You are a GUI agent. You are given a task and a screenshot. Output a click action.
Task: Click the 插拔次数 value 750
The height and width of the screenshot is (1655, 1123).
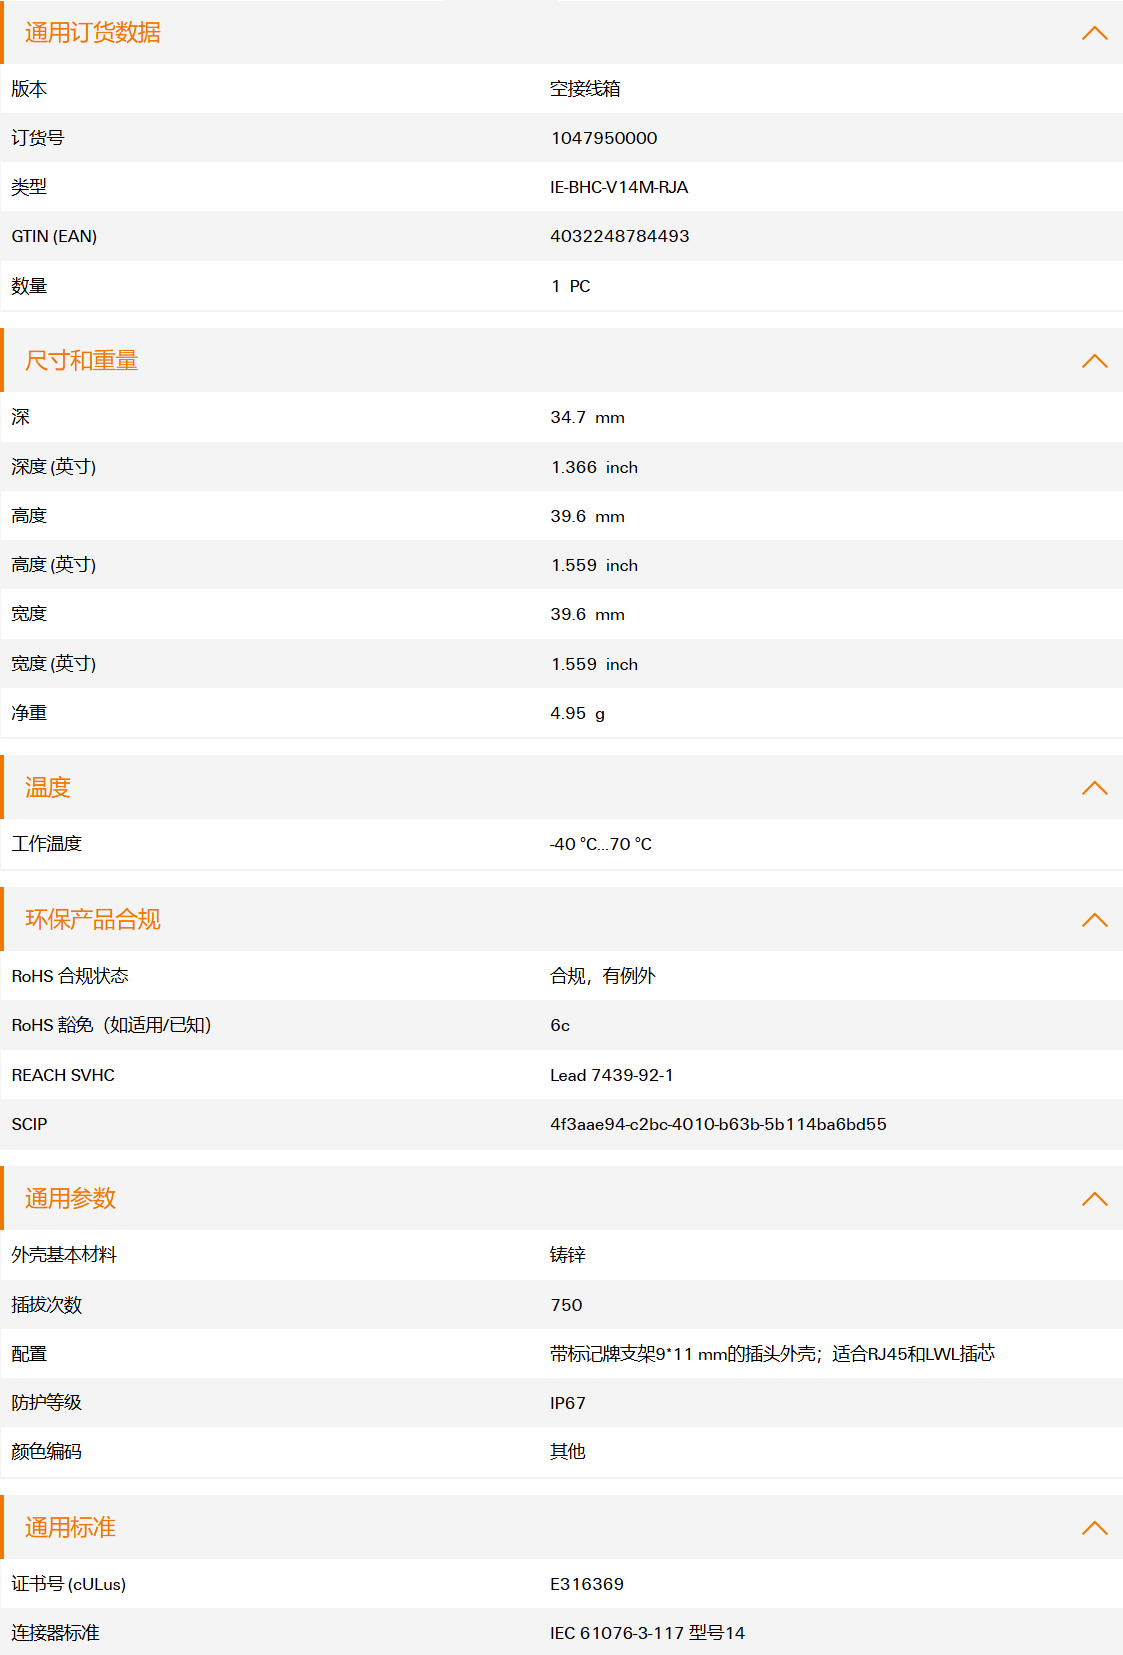pos(566,1305)
